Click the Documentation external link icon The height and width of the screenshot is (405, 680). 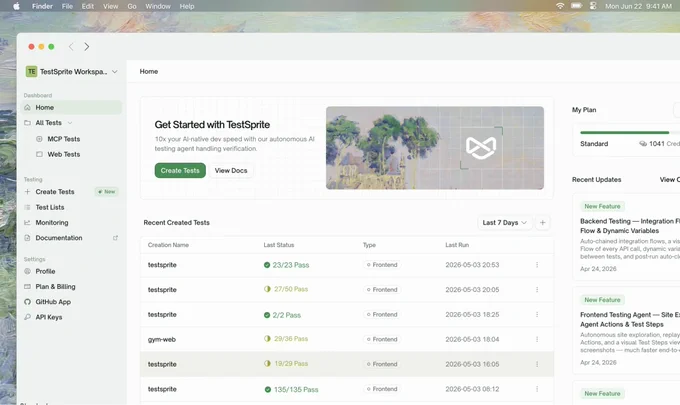pos(115,238)
